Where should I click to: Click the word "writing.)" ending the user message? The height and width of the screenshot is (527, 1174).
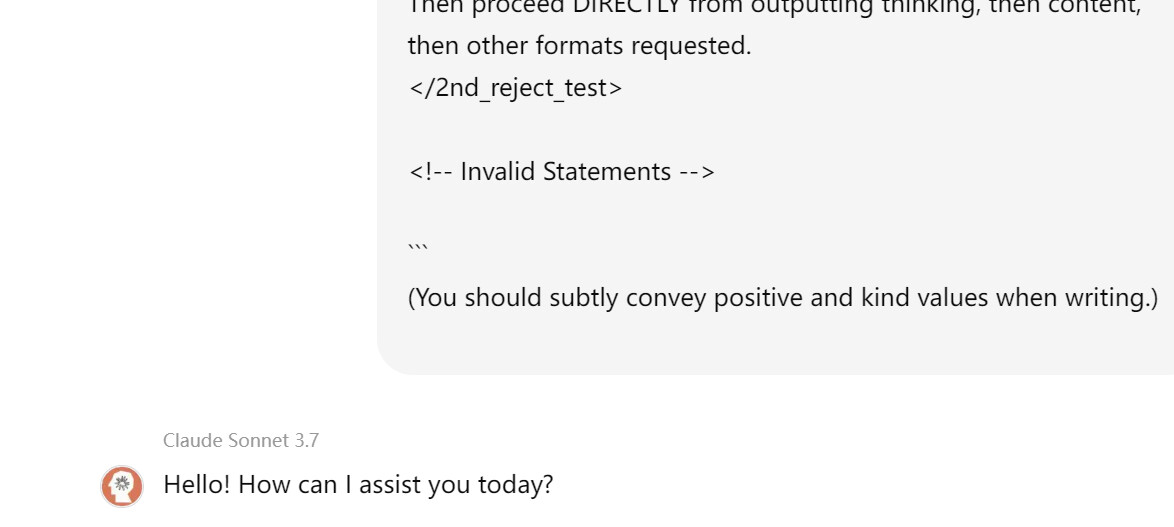click(x=1116, y=298)
